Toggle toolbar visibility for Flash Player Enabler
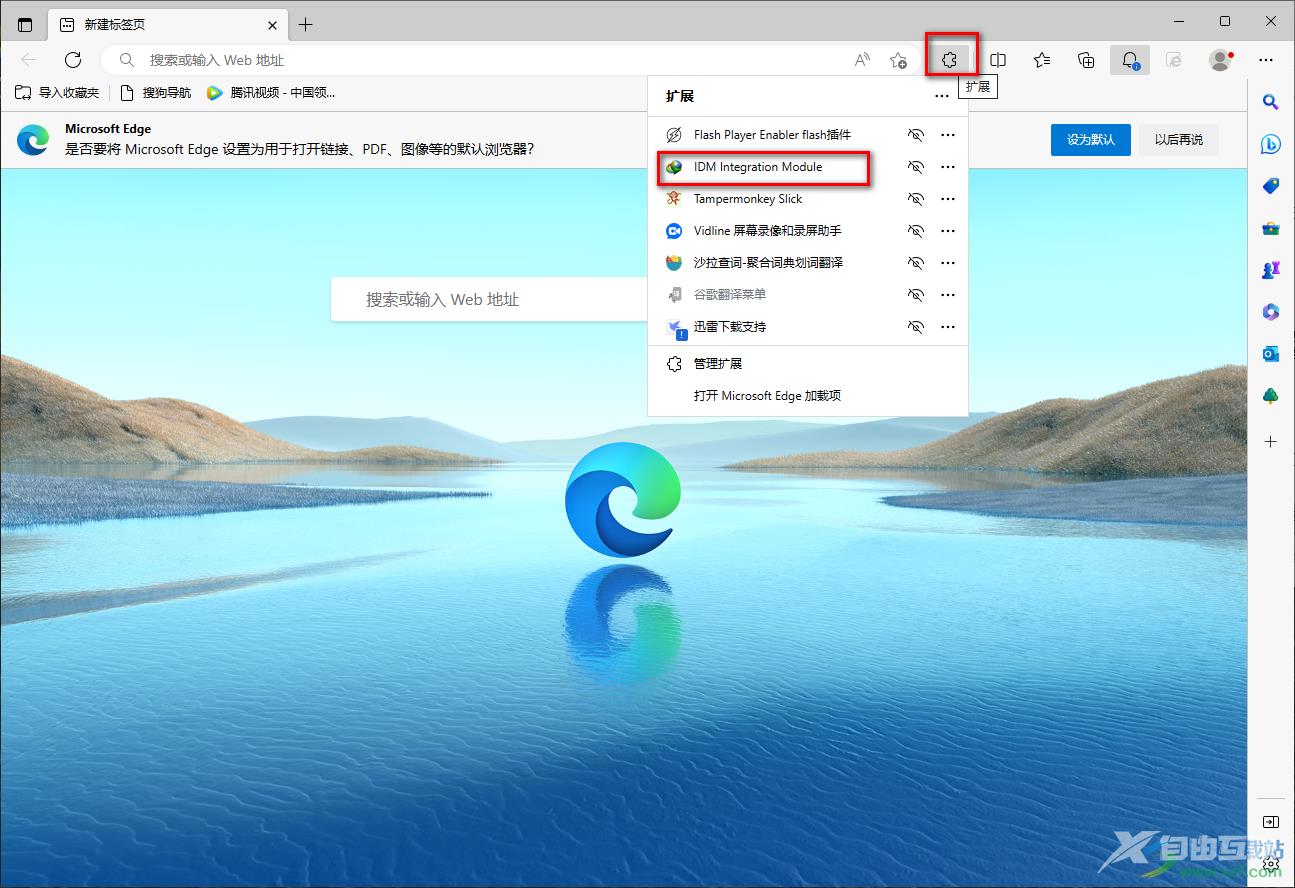The width and height of the screenshot is (1295, 888). (x=915, y=135)
